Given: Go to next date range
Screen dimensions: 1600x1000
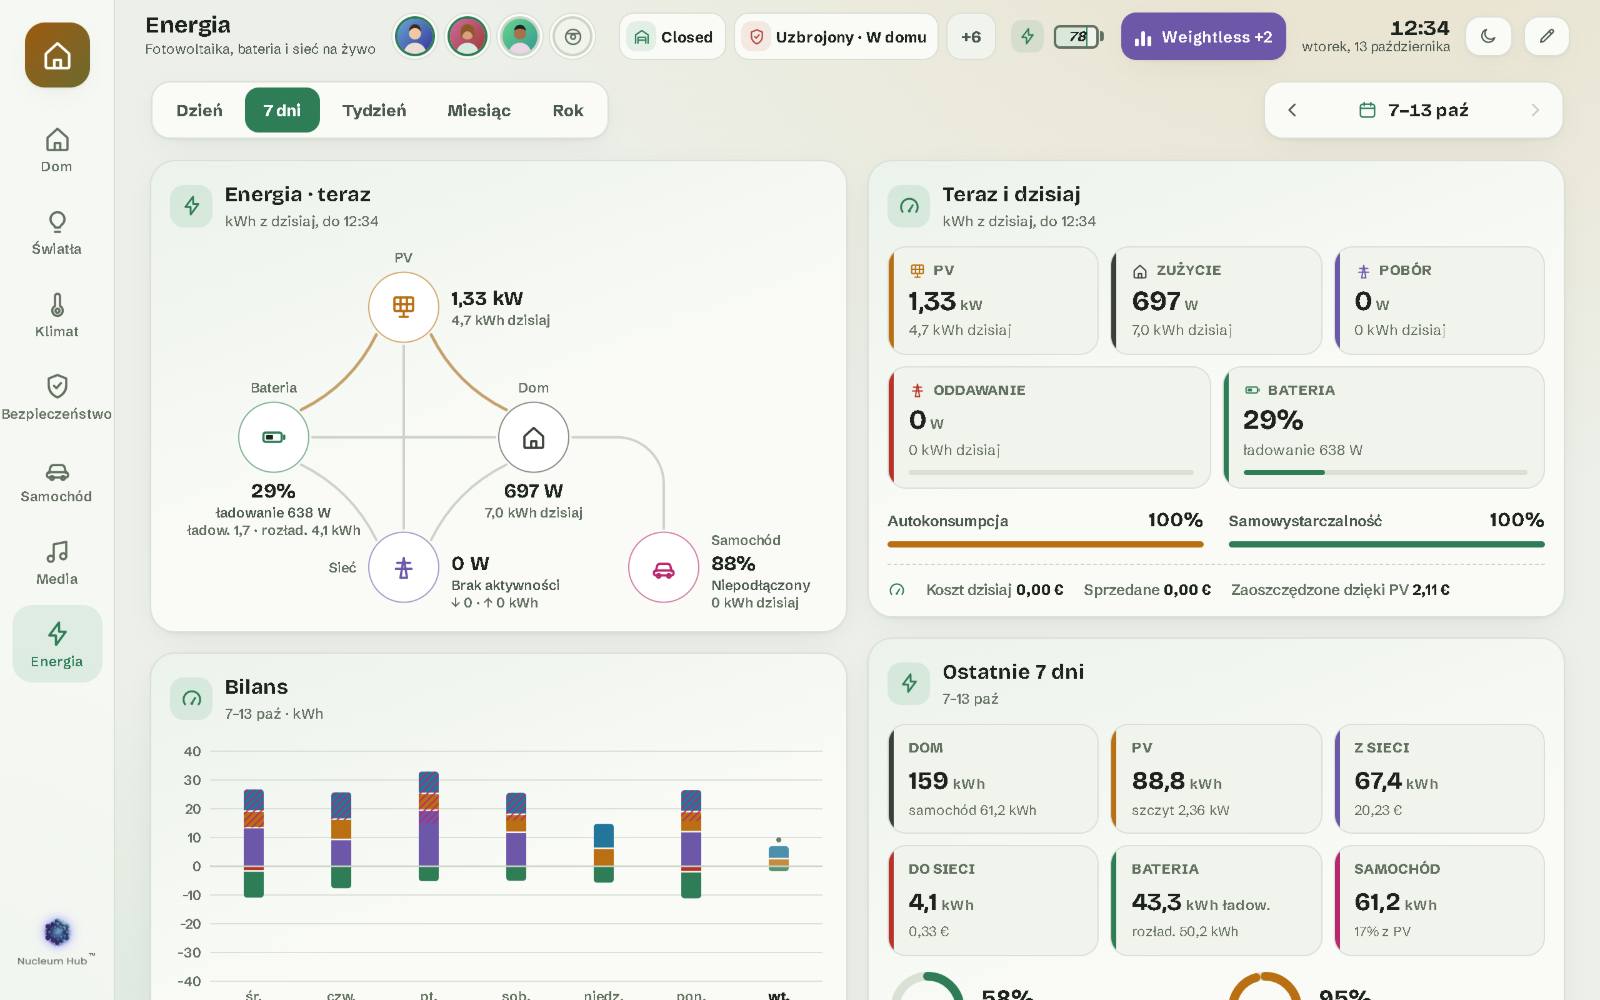Looking at the screenshot, I should (x=1535, y=110).
